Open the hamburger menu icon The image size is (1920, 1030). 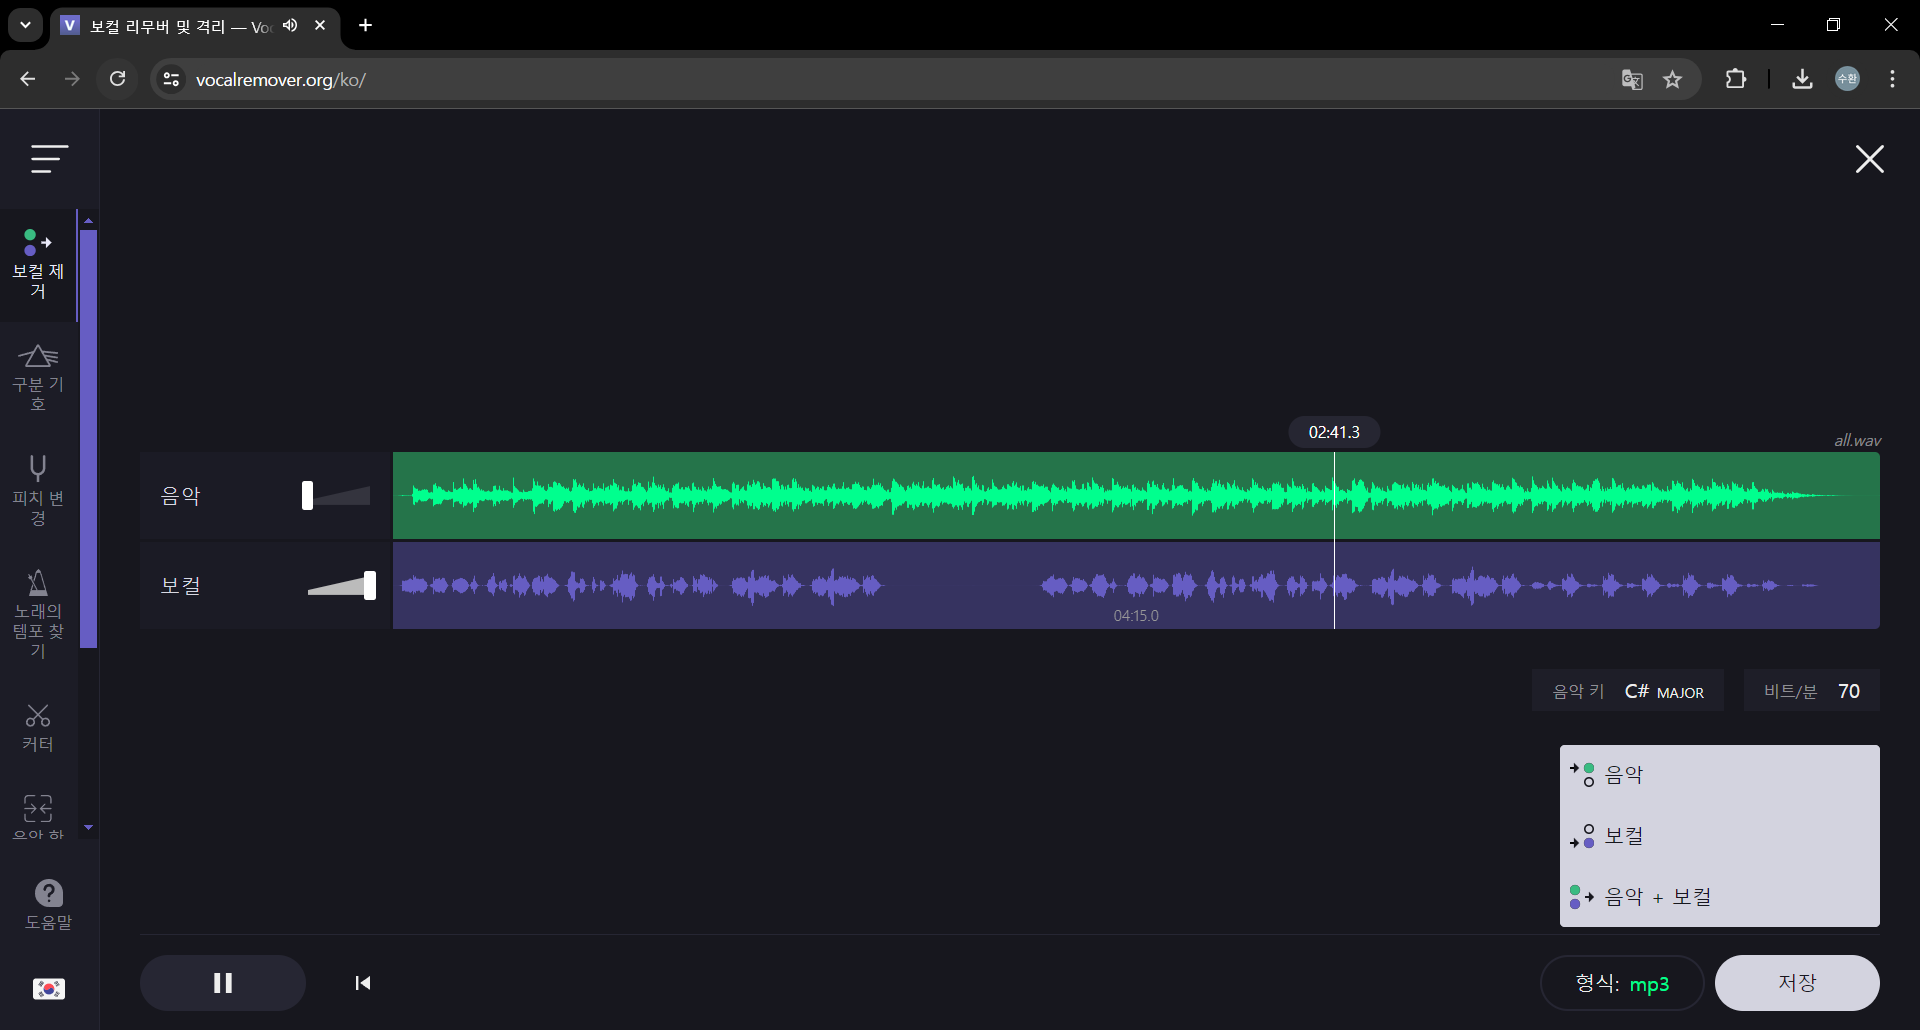(49, 159)
